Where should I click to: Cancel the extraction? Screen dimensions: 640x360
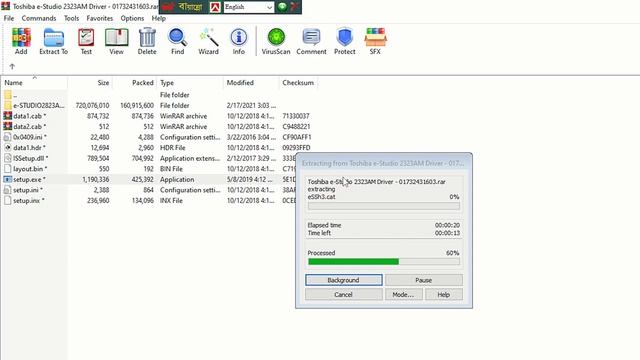pos(344,294)
